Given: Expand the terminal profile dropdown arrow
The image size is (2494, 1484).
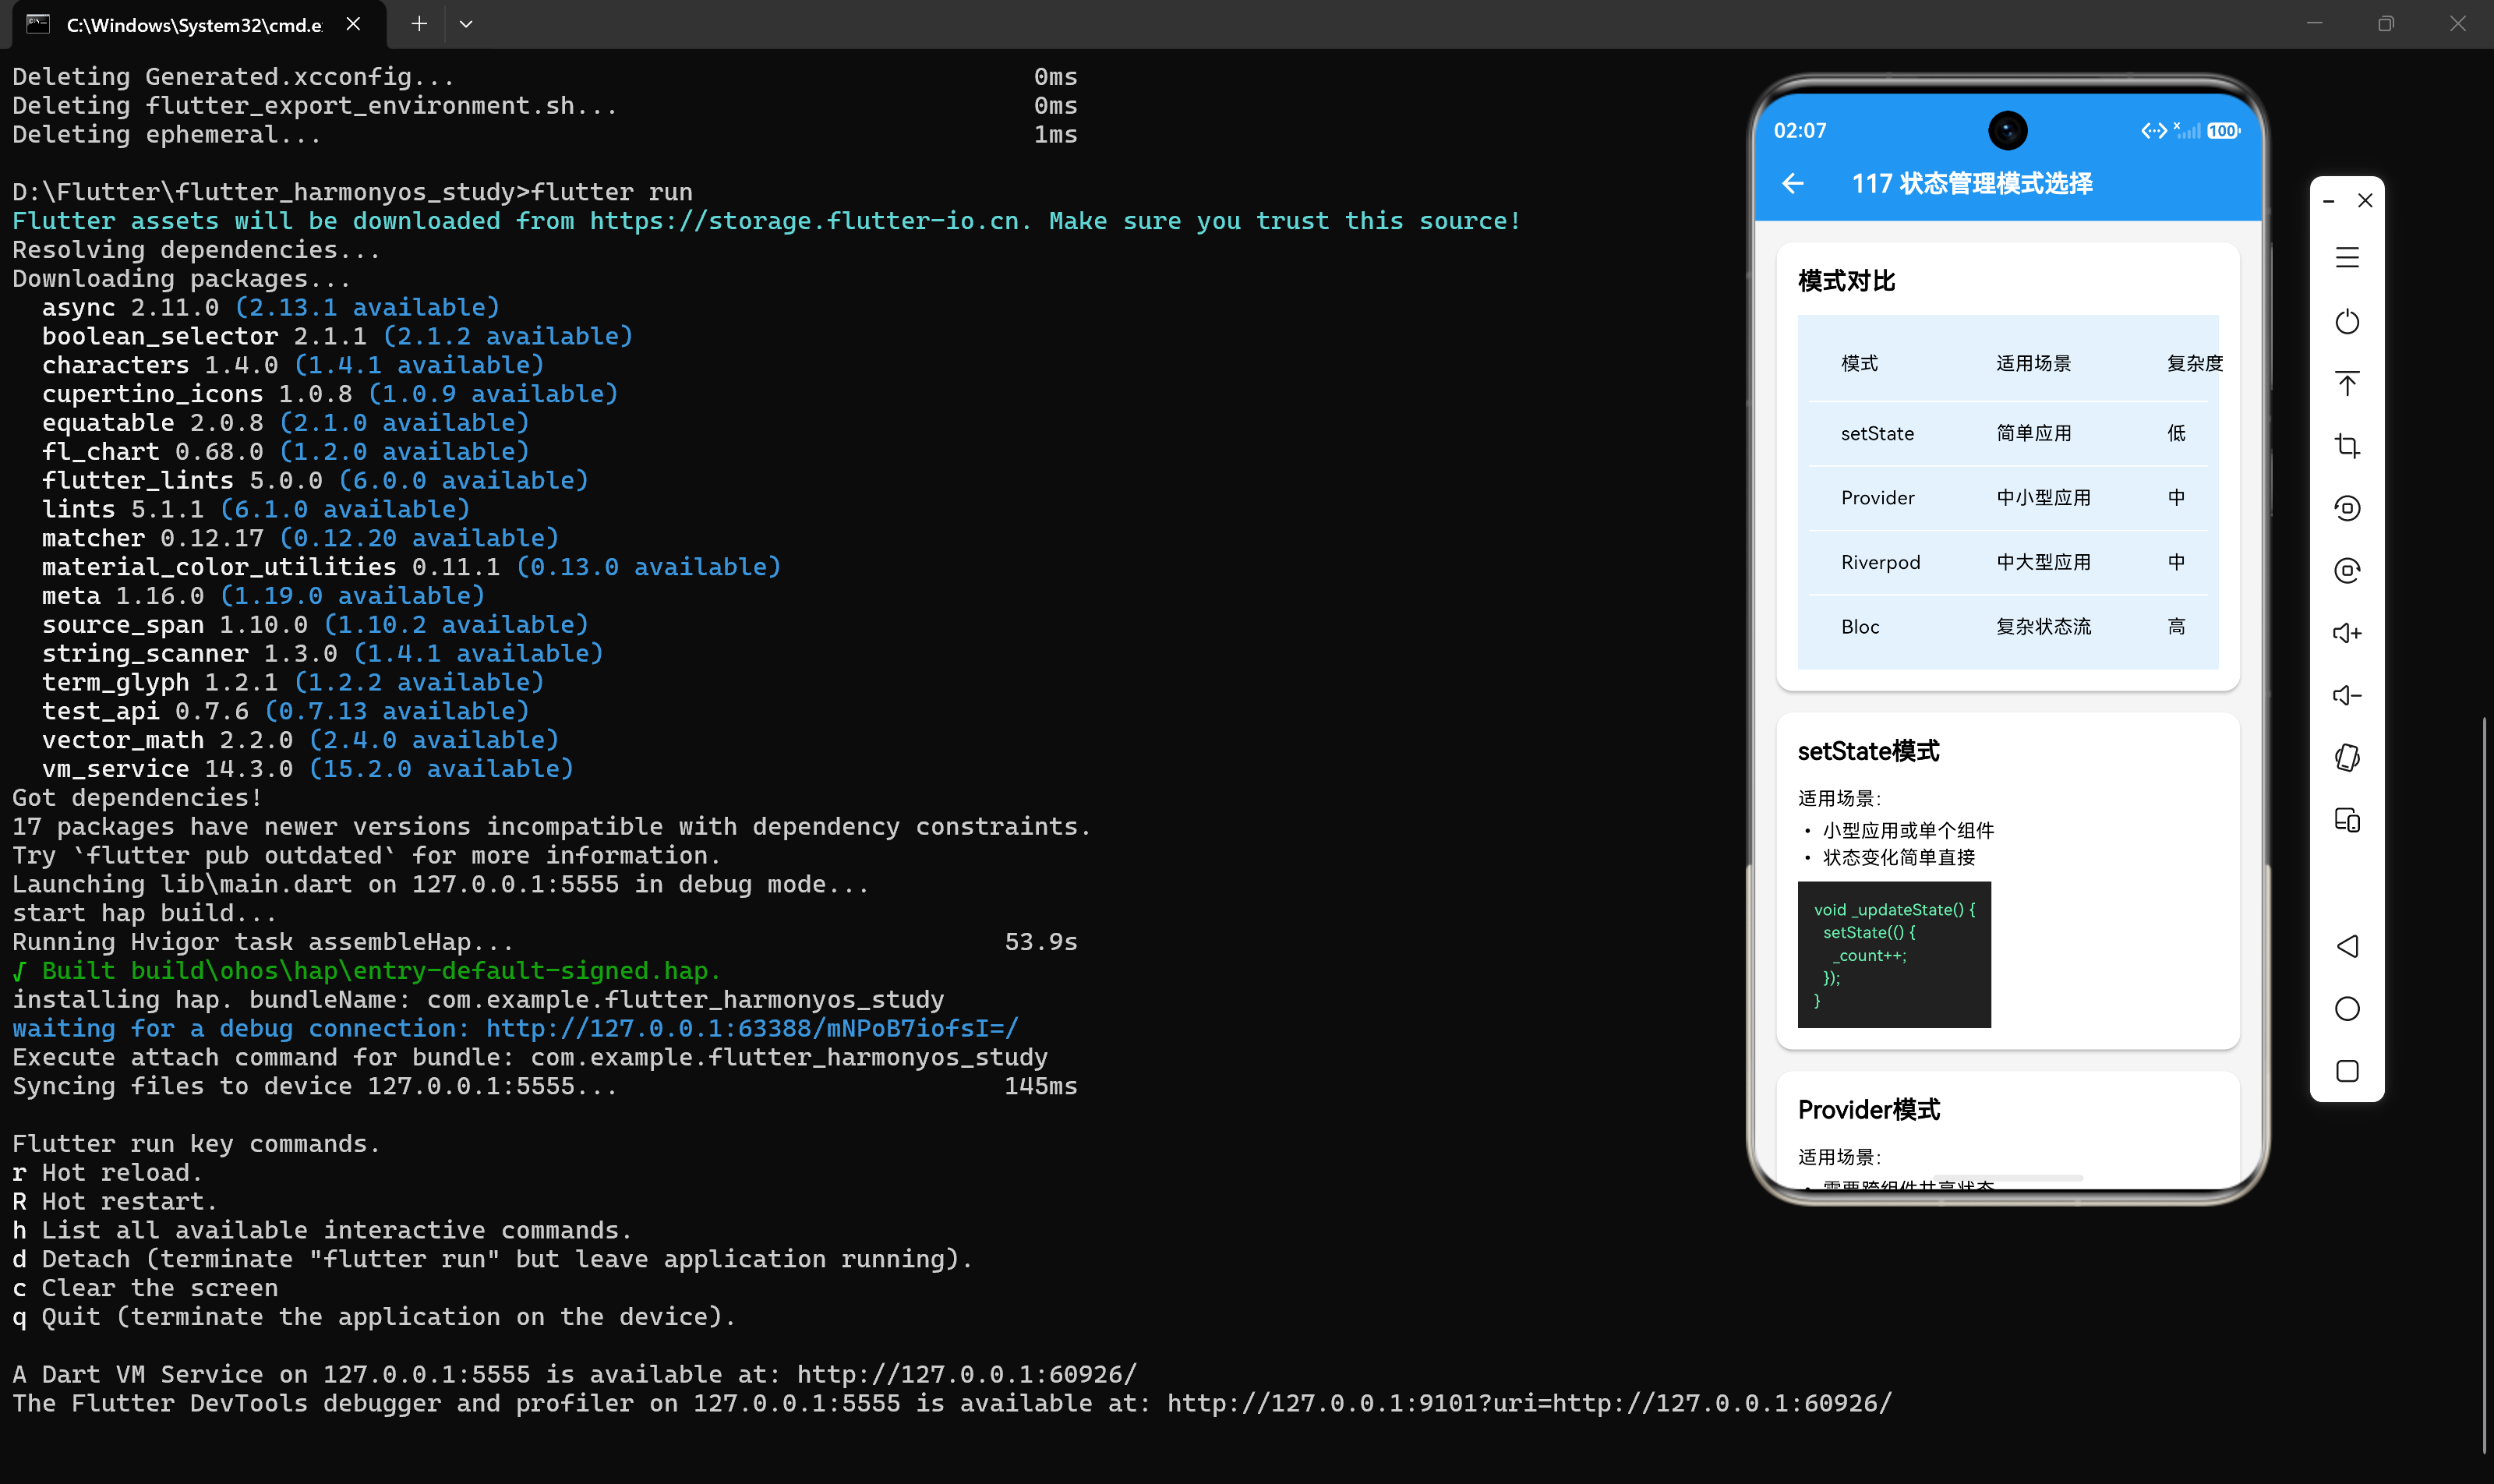Looking at the screenshot, I should coord(466,24).
